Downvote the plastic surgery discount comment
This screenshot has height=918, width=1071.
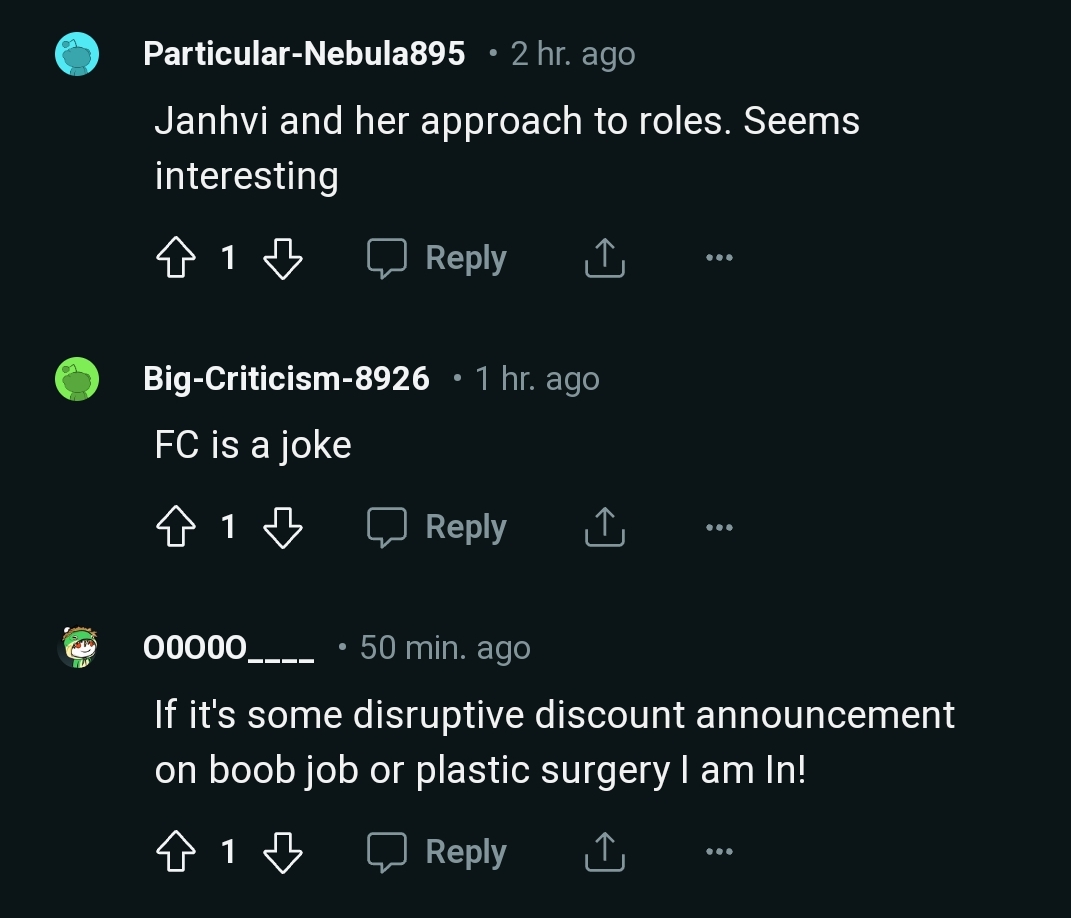coord(282,852)
